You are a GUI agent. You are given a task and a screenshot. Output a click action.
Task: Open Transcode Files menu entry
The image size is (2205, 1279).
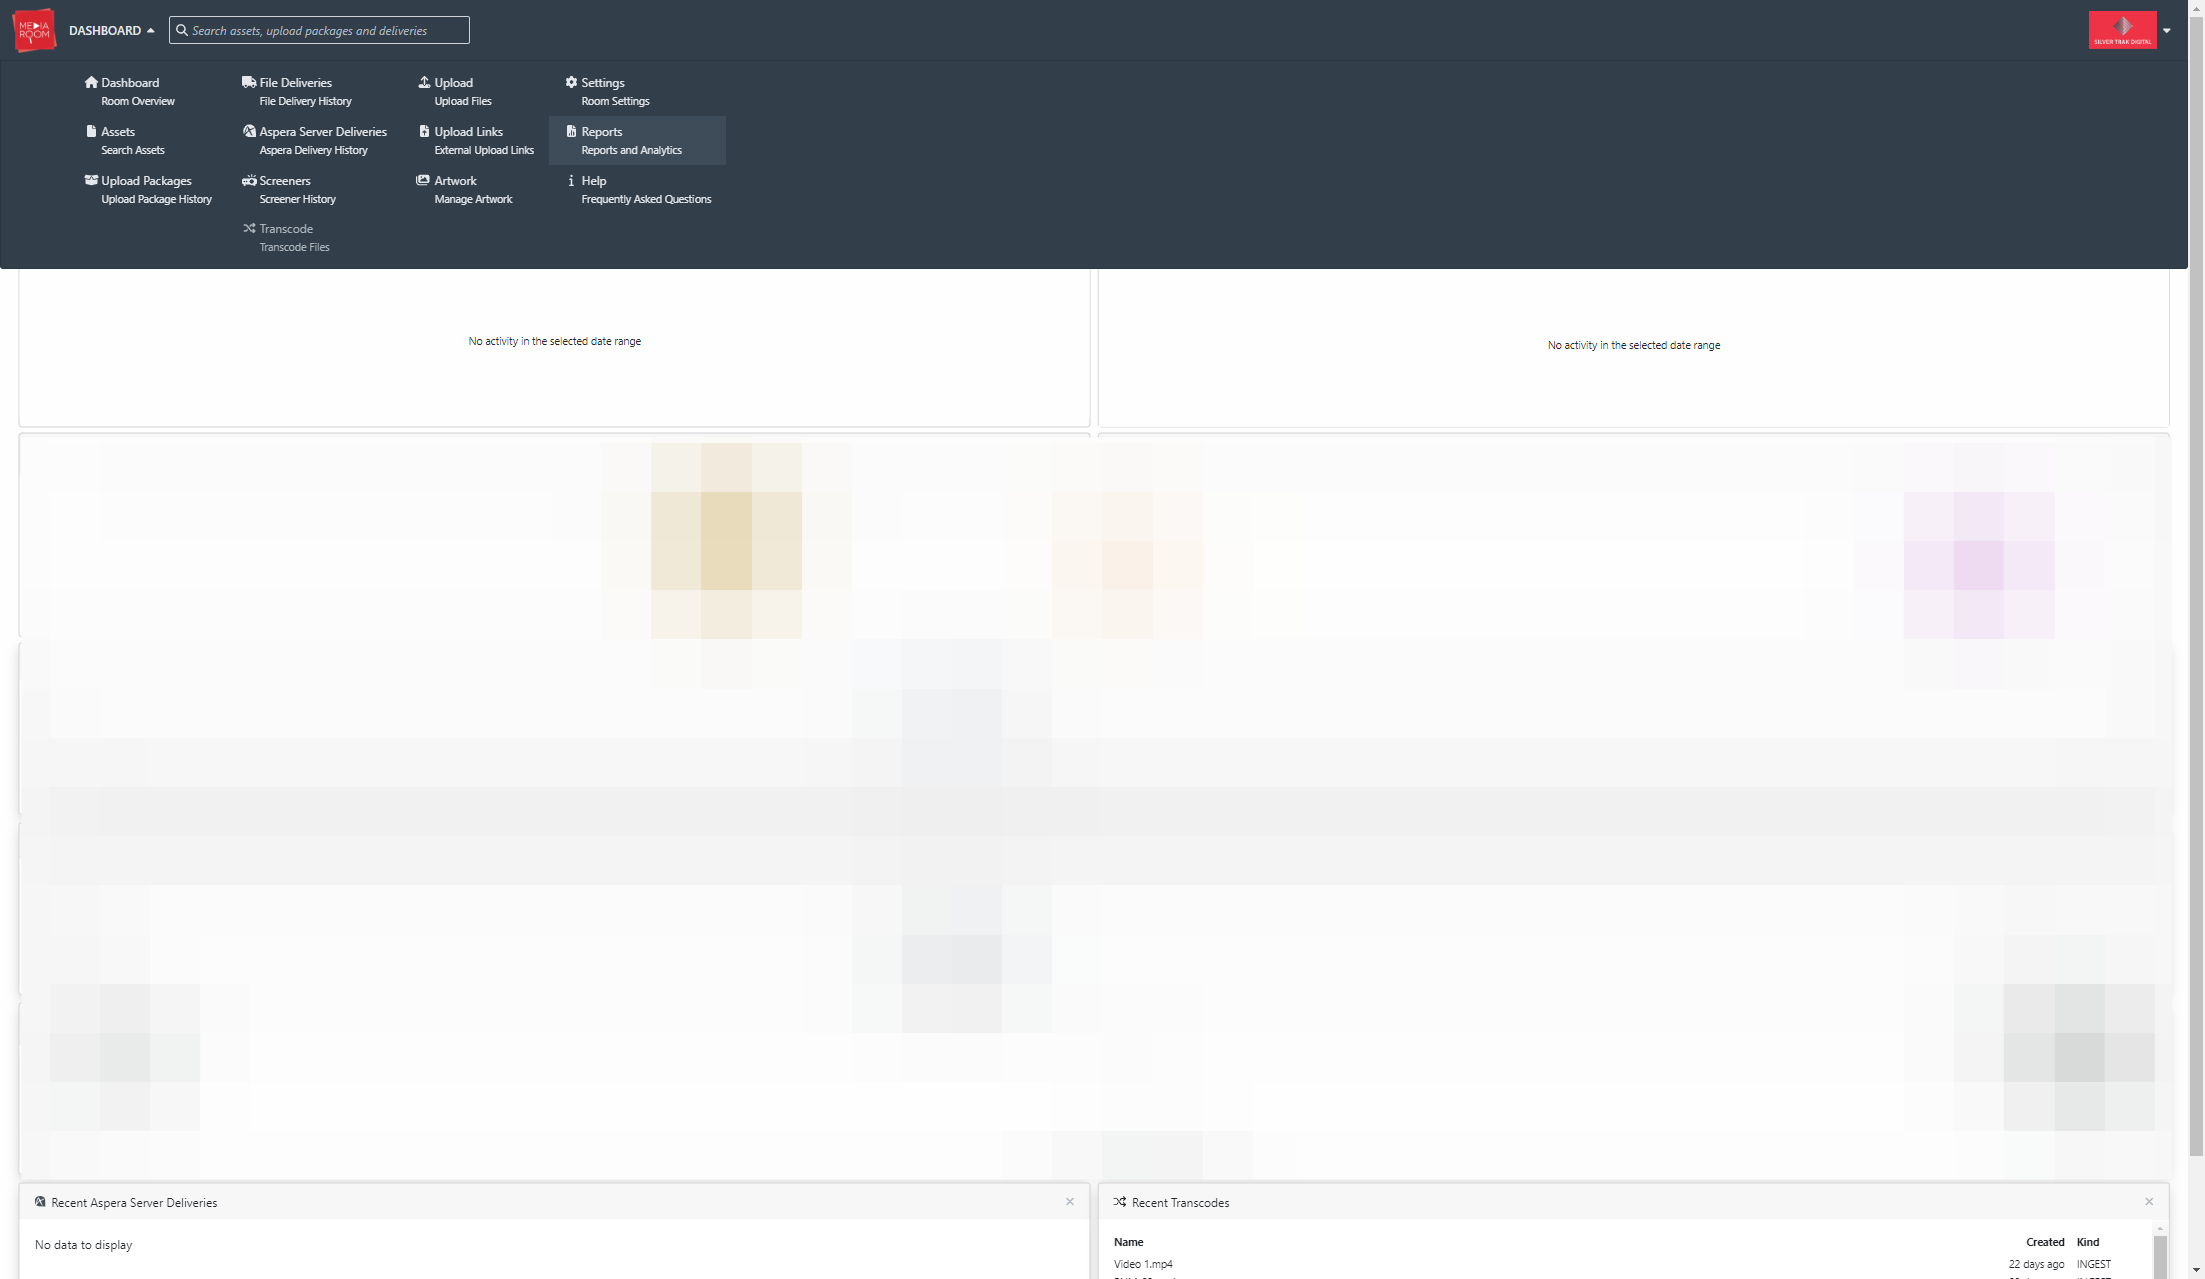coord(294,247)
